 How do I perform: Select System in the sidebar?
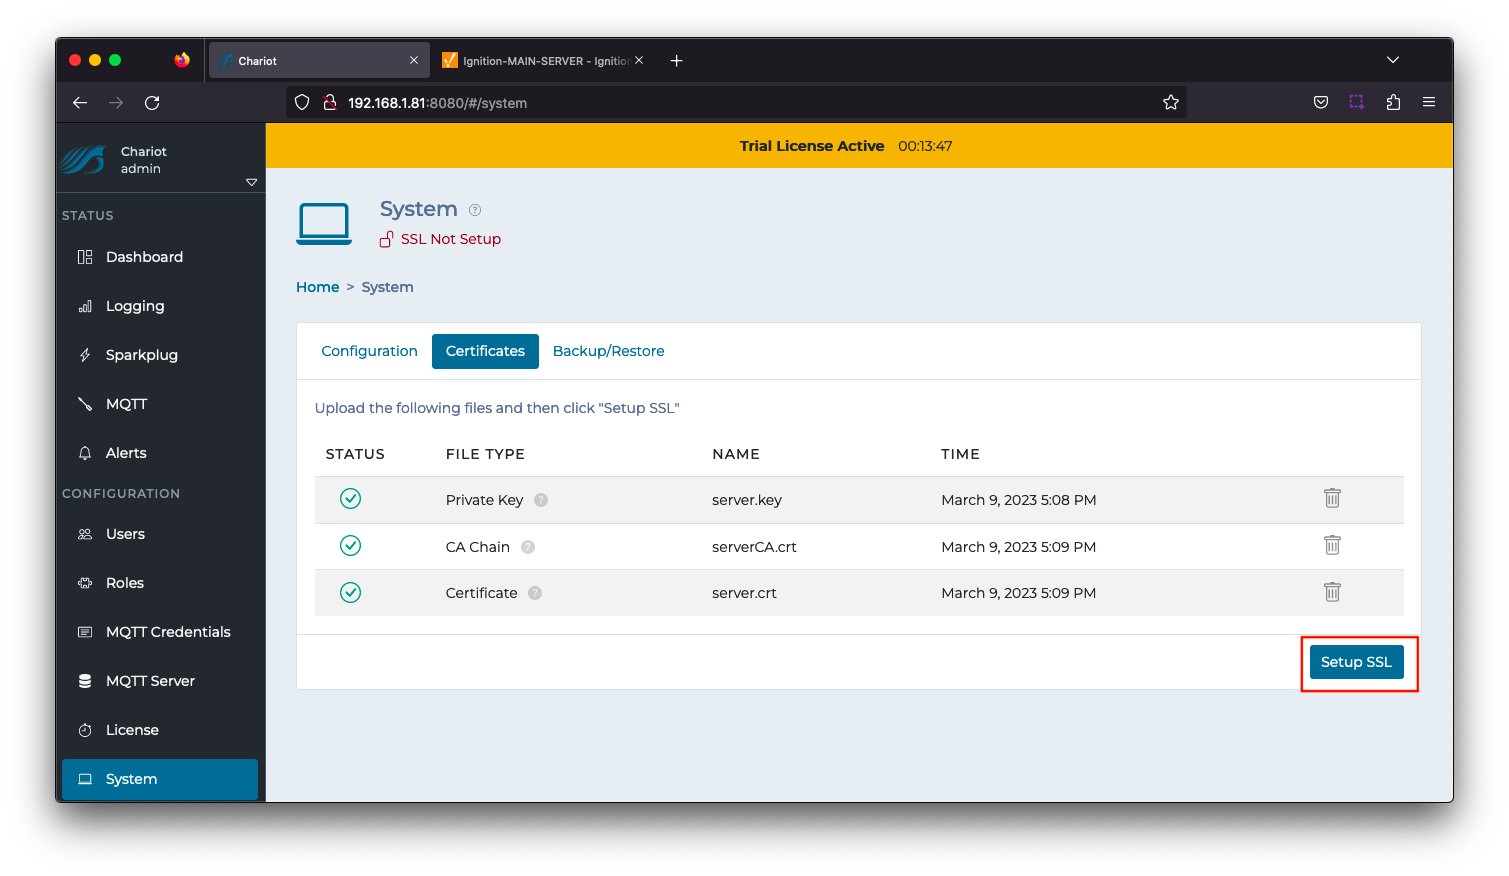coord(160,779)
